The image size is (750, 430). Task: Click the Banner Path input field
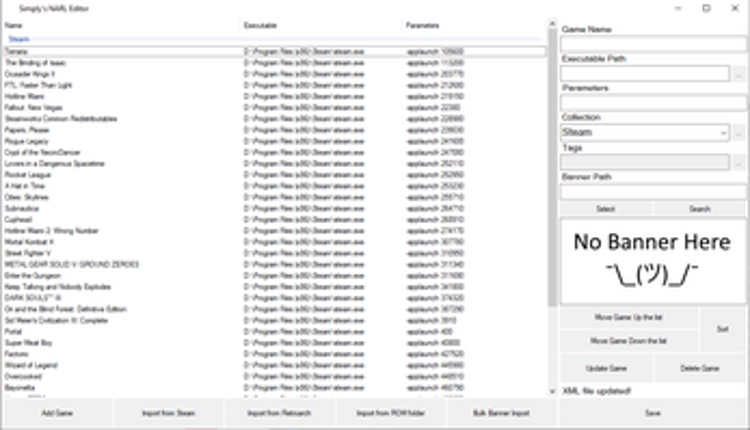(653, 192)
